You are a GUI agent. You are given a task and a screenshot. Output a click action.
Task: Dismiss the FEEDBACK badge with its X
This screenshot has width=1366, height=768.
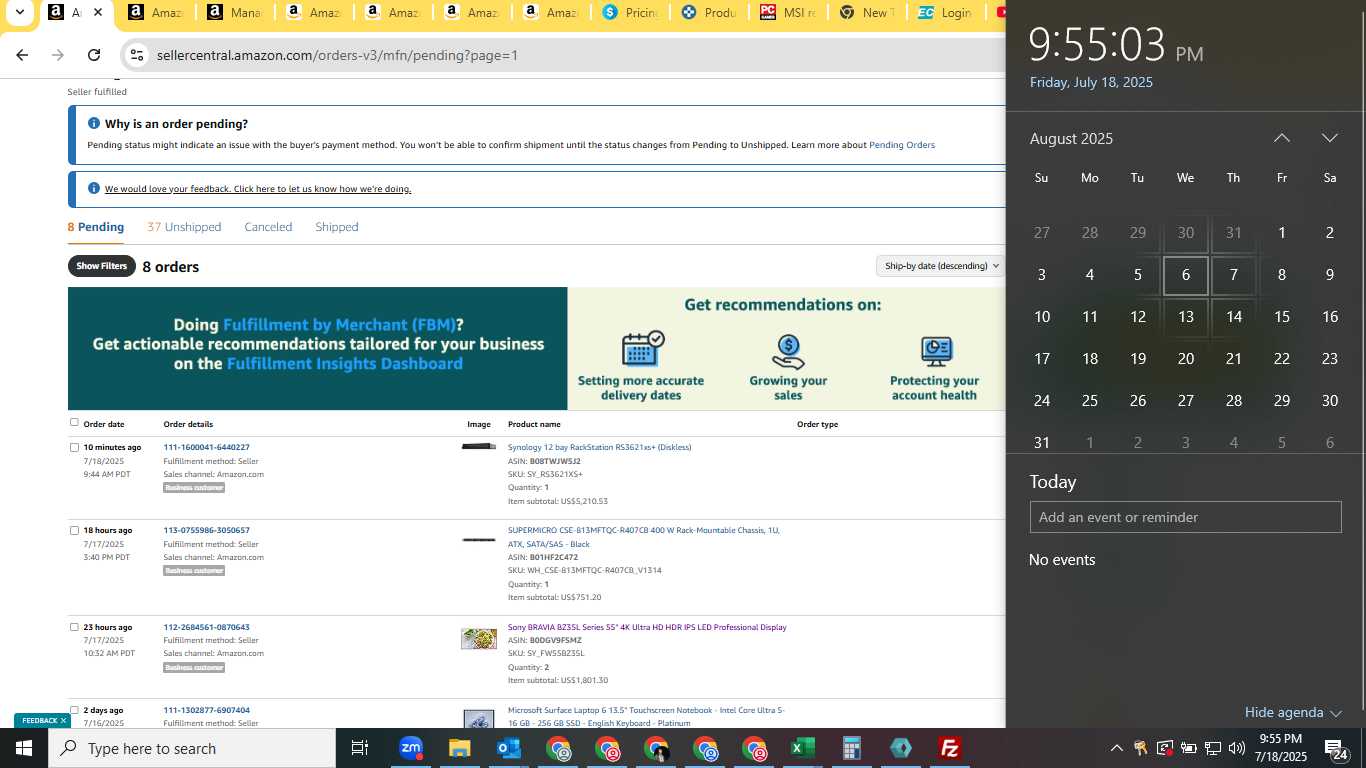(63, 720)
